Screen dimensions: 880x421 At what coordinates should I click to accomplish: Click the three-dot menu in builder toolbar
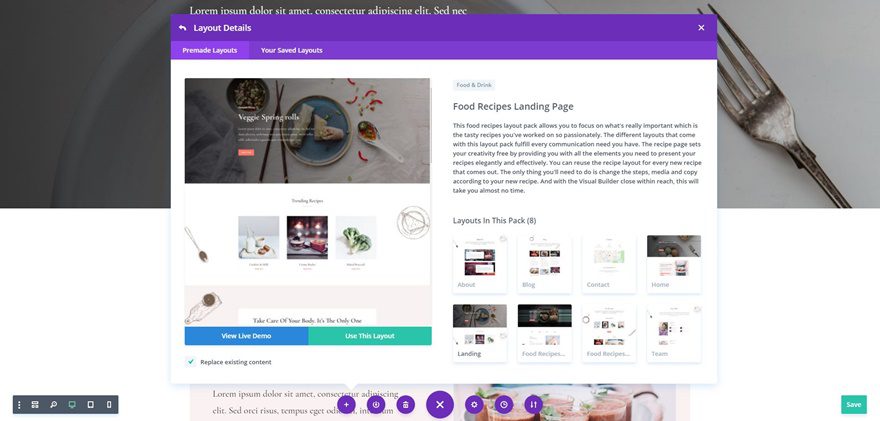(x=20, y=405)
